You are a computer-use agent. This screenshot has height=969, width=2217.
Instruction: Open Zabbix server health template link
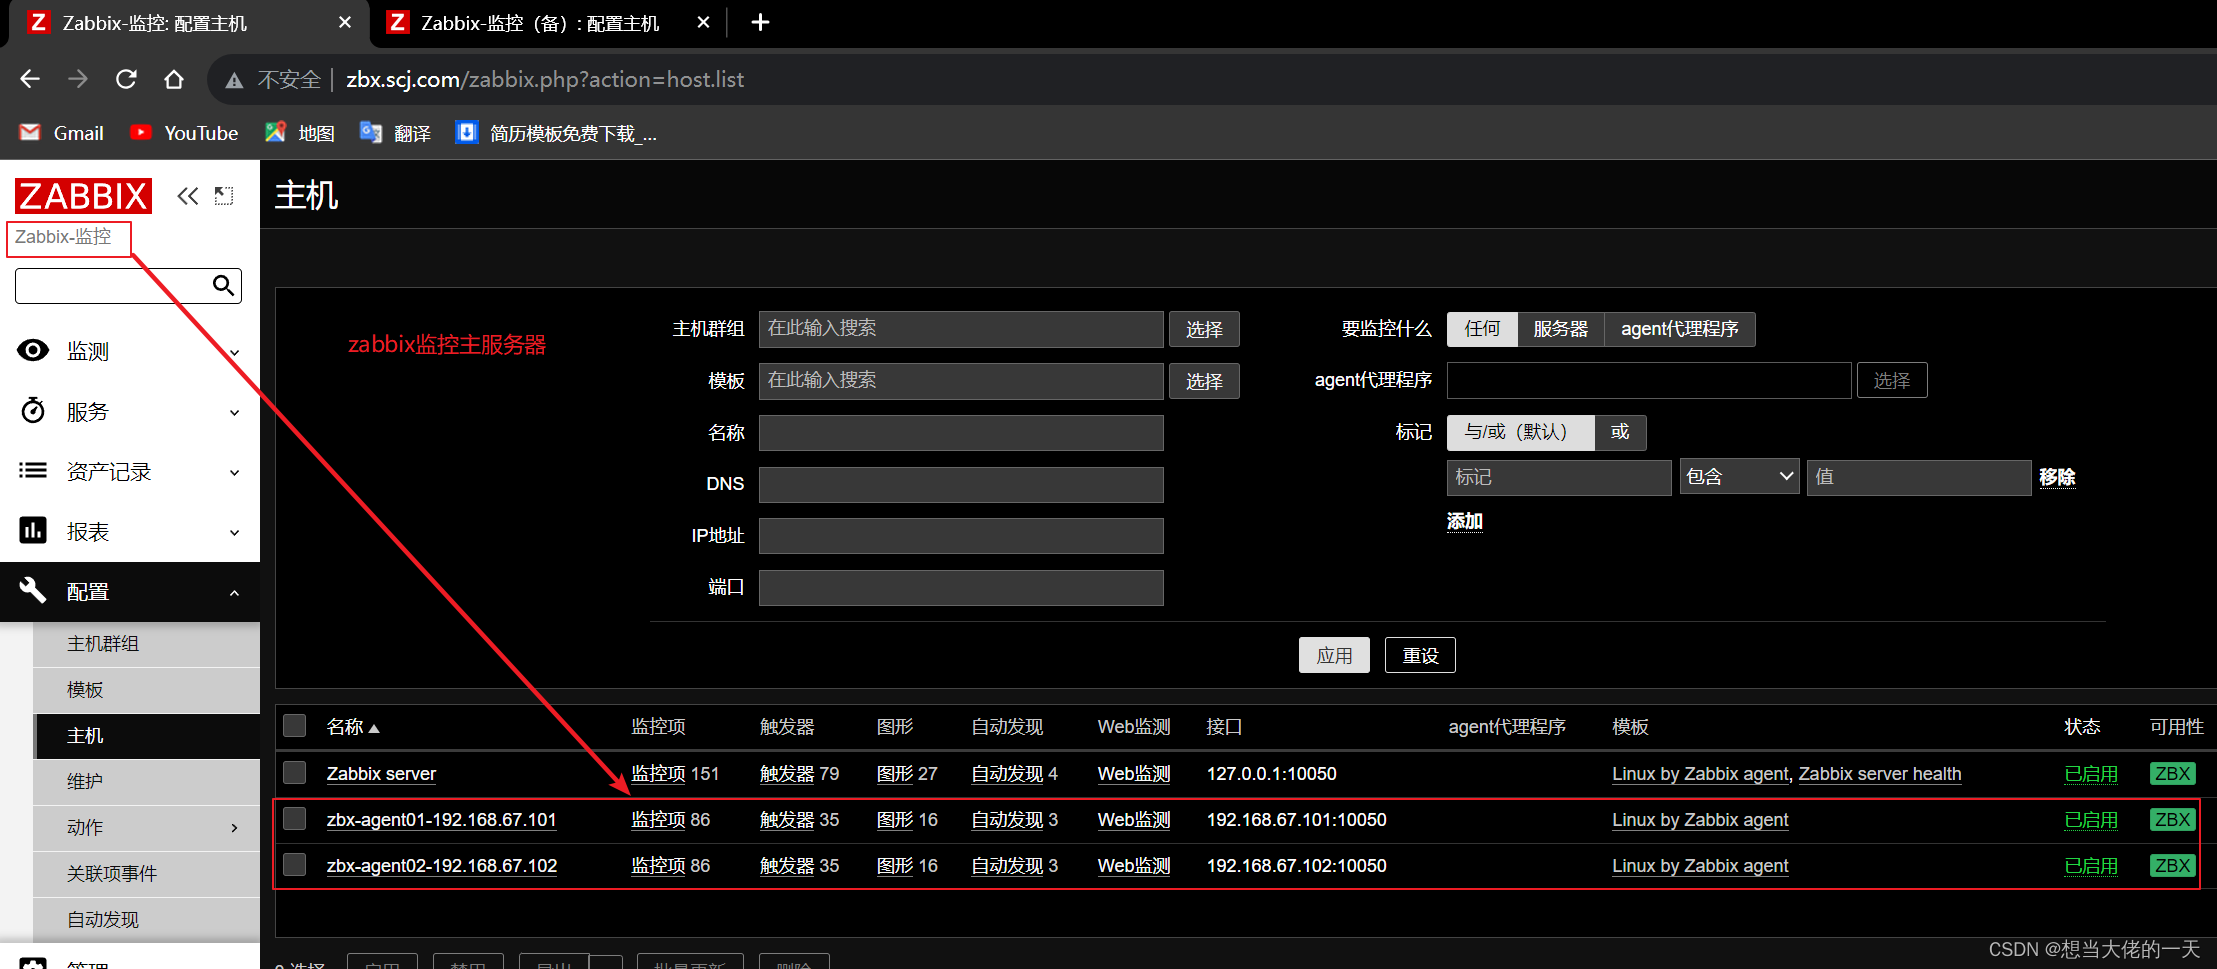pyautogui.click(x=1880, y=774)
